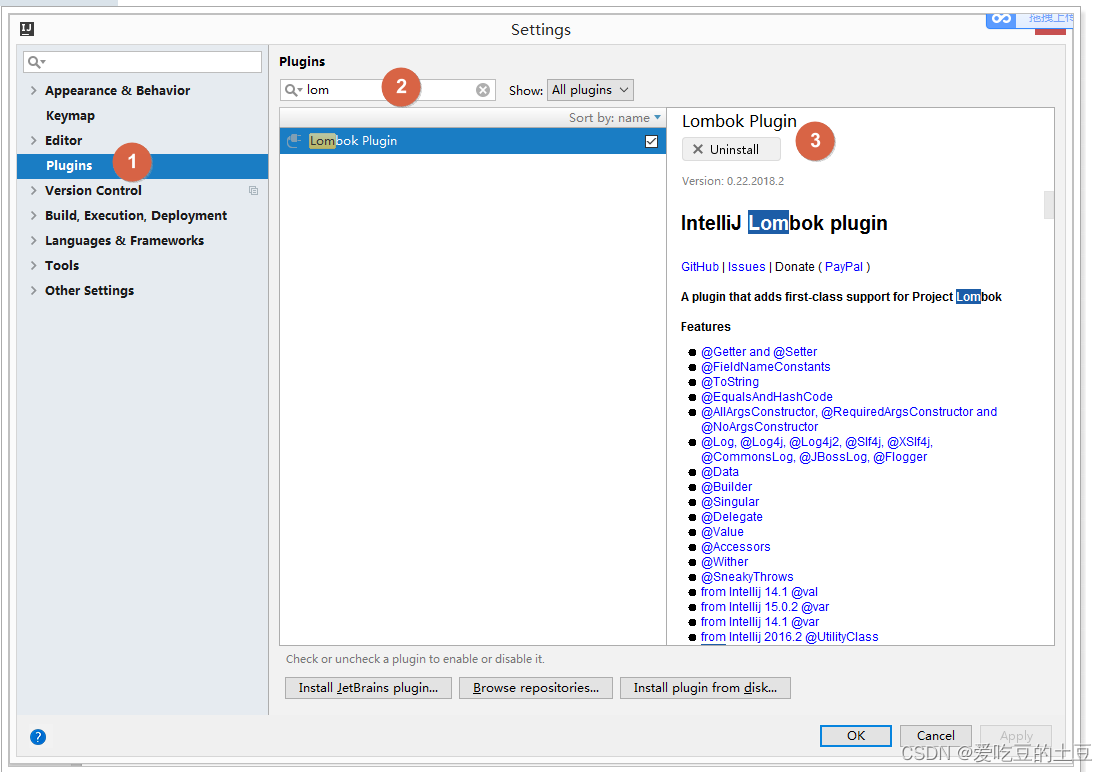This screenshot has width=1108, height=772.
Task: Open the @ToString feature link
Action: (730, 382)
